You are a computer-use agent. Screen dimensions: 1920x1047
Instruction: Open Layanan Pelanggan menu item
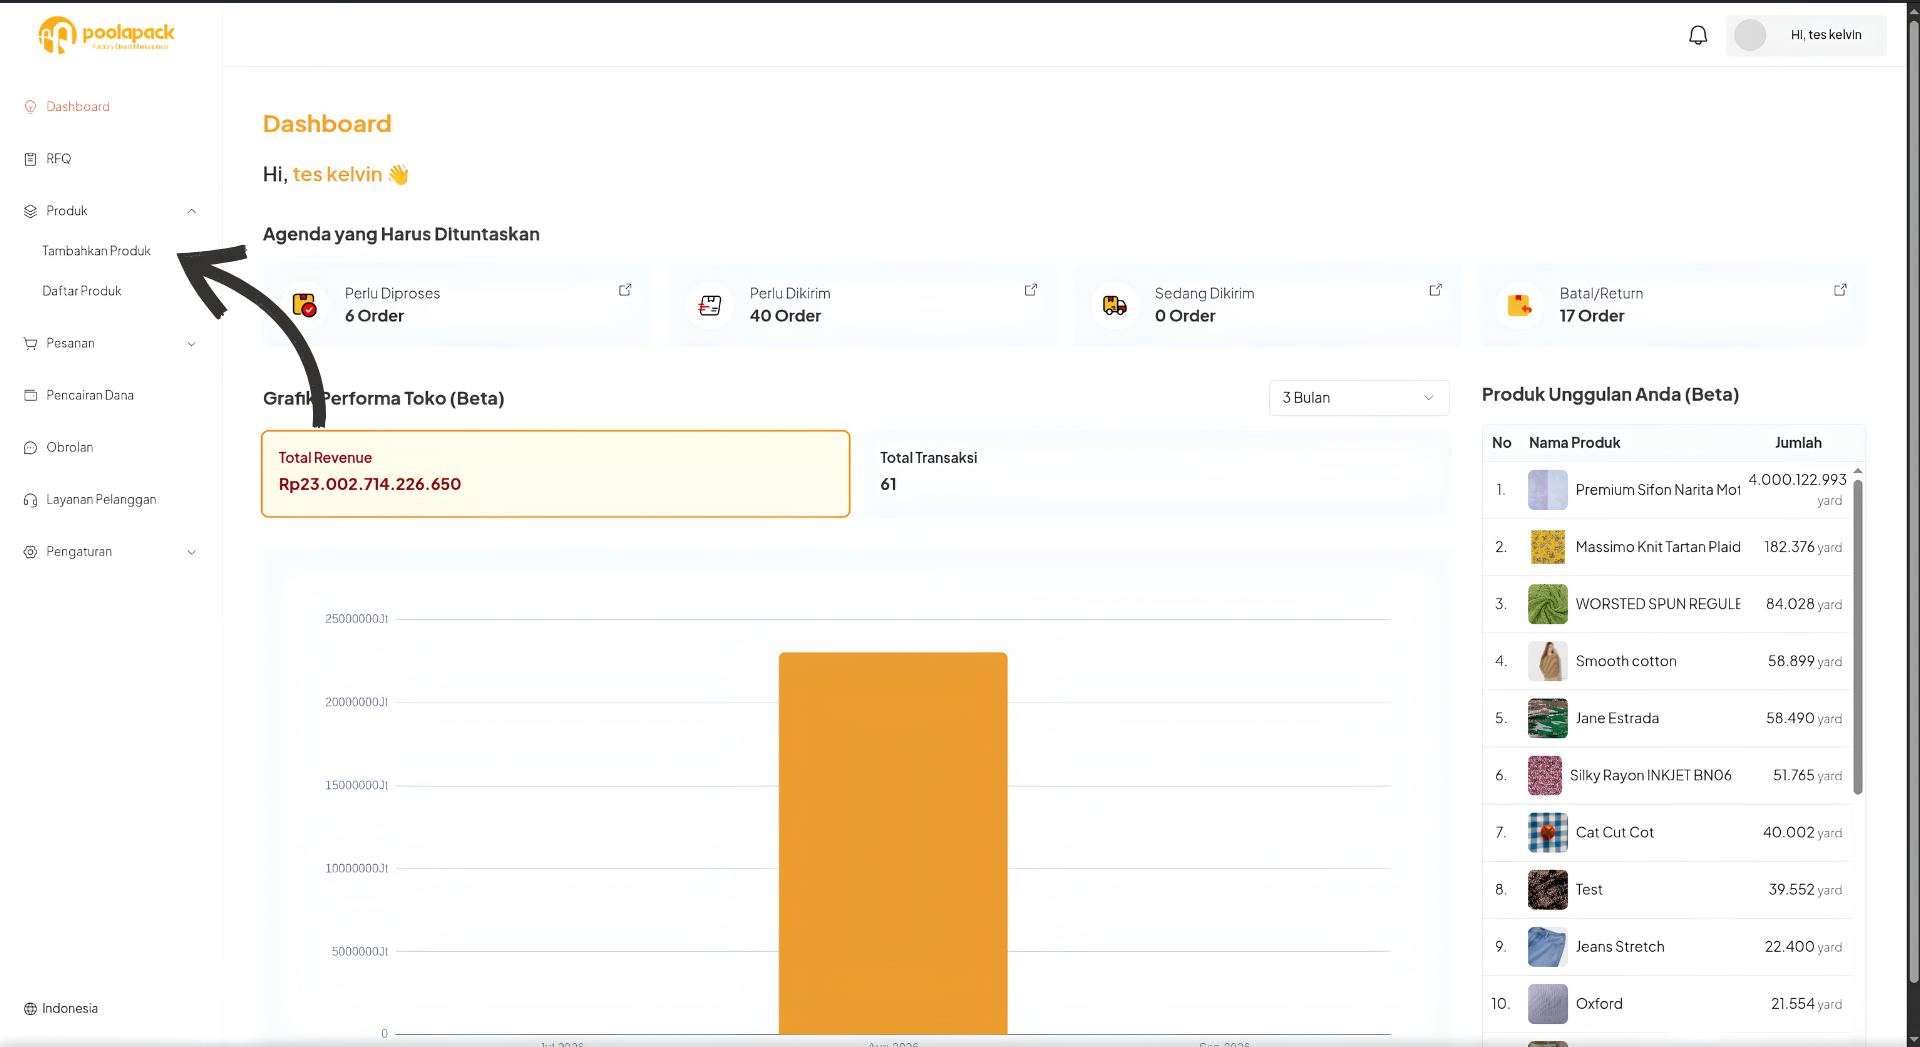101,499
